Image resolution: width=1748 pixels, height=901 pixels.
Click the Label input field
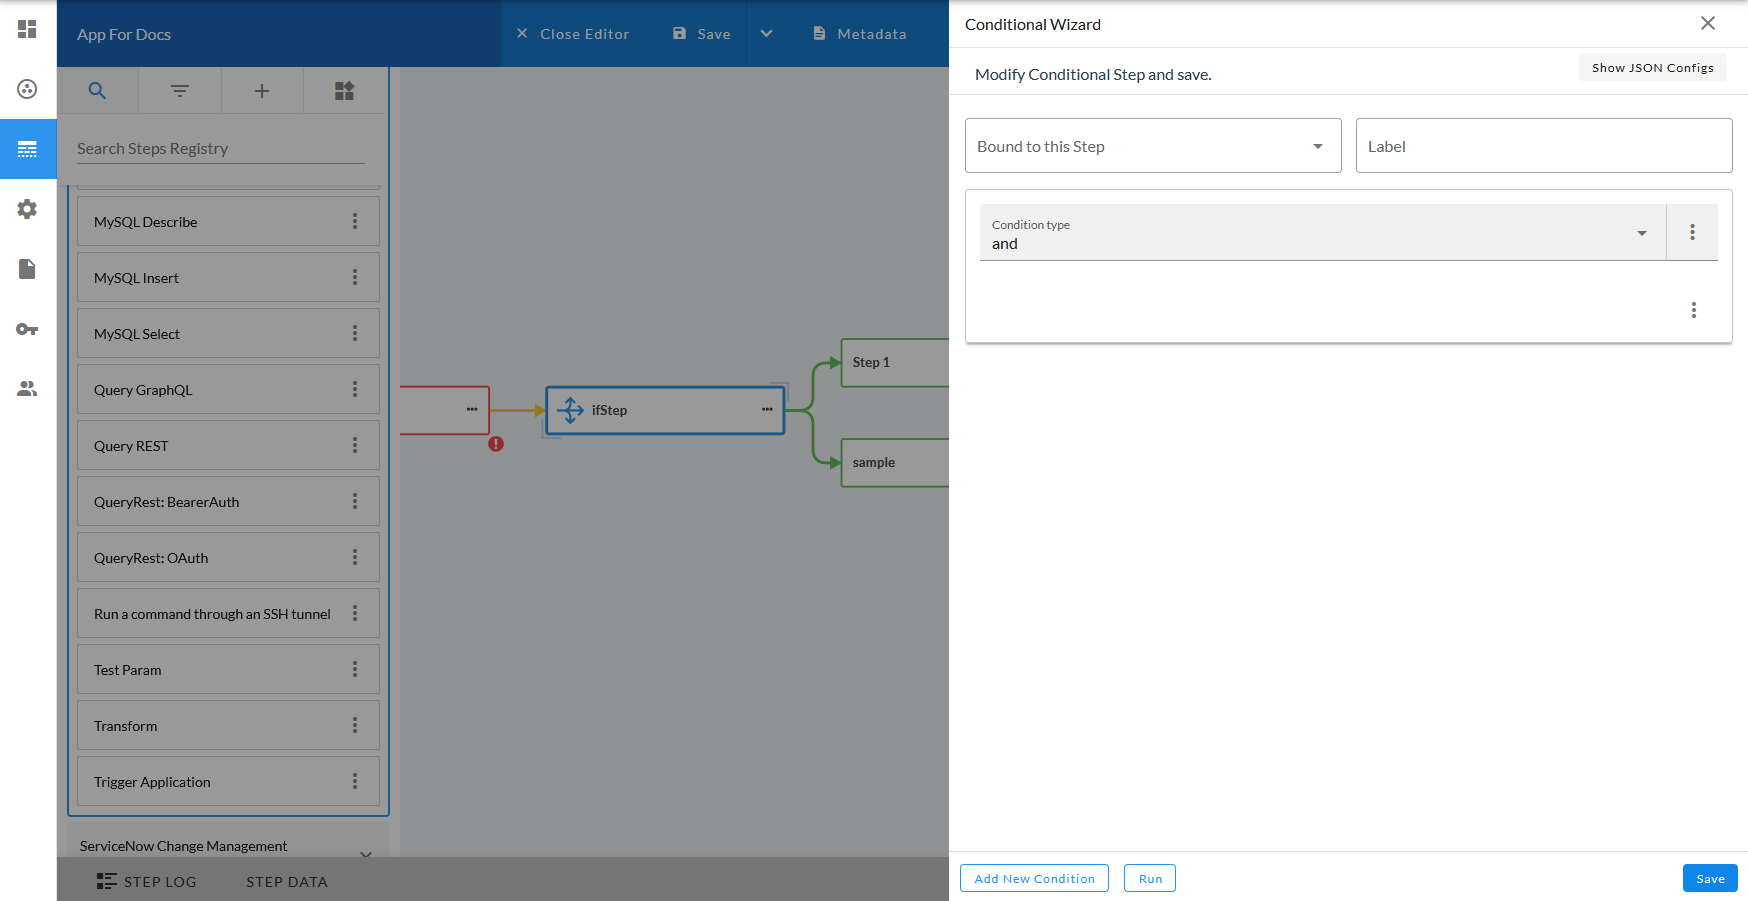point(1543,146)
